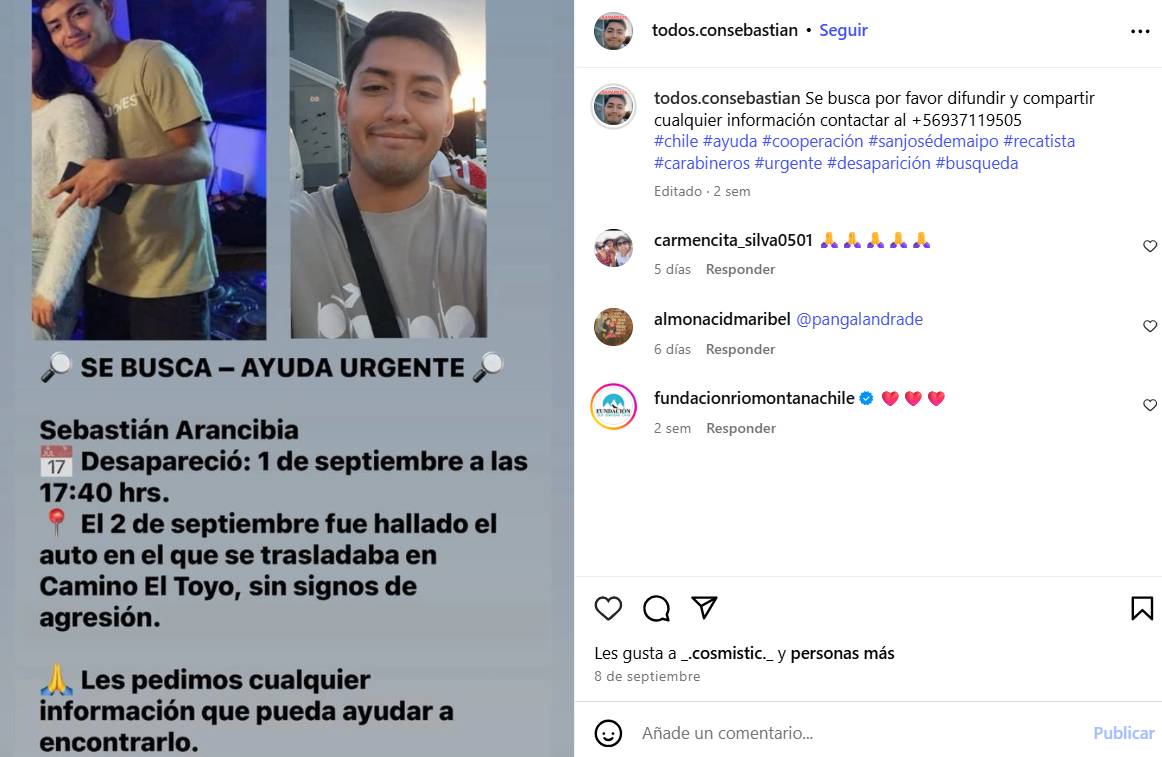Open comments with the speech bubble icon

click(x=656, y=608)
